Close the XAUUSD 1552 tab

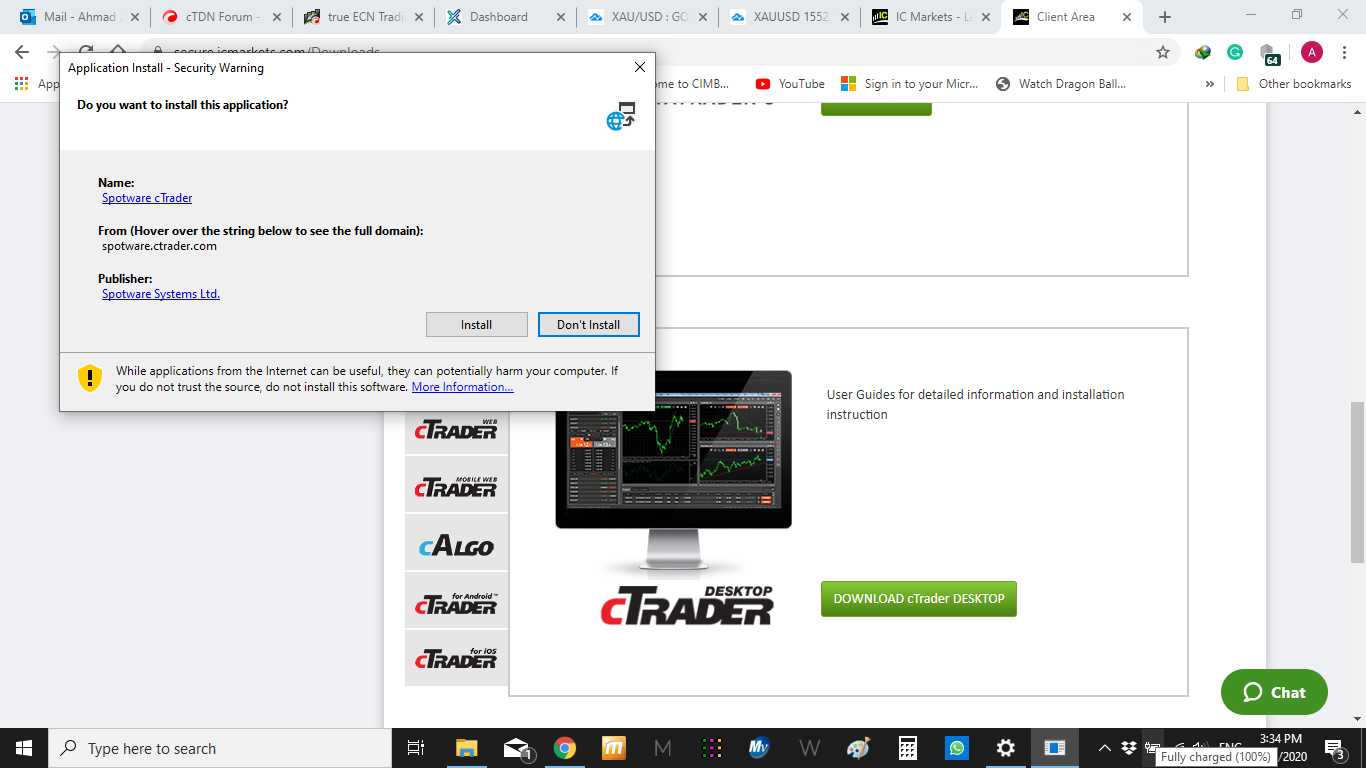843,17
